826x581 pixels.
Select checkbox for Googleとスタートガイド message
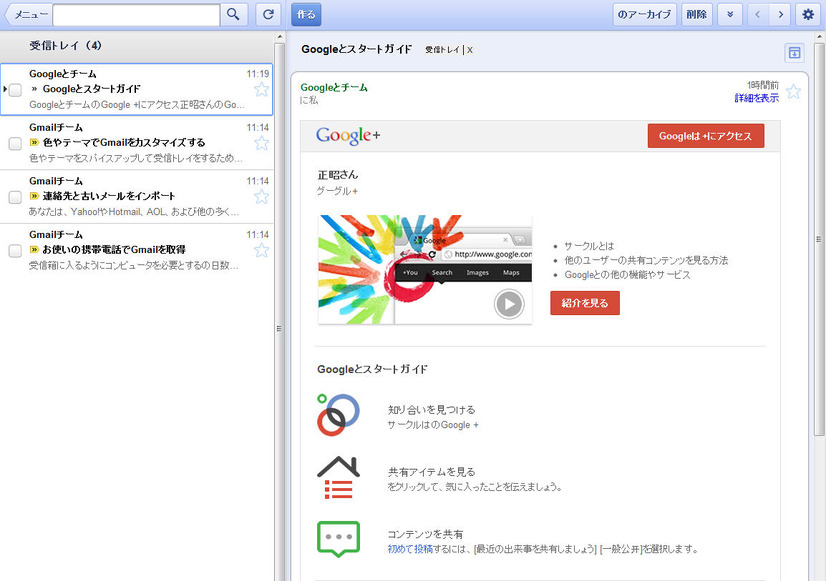15,90
